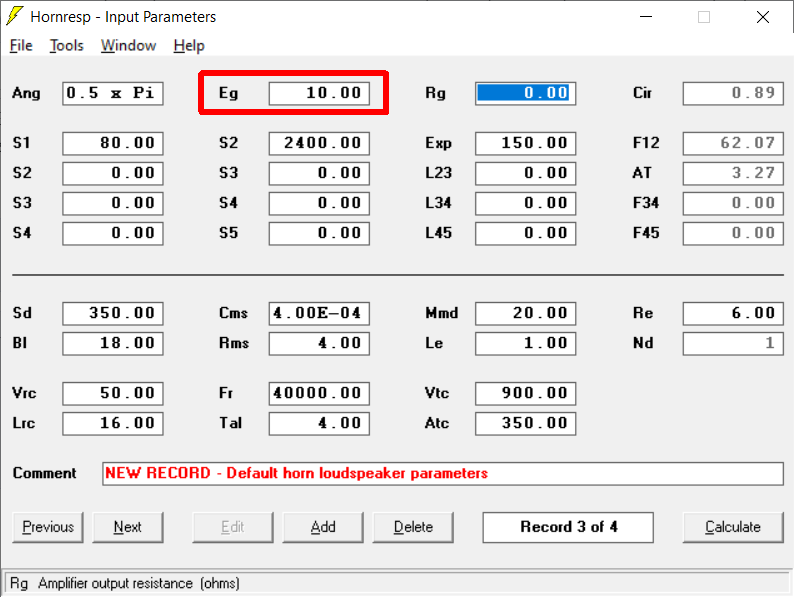794x597 pixels.
Task: Go to the Next record
Action: [x=128, y=527]
